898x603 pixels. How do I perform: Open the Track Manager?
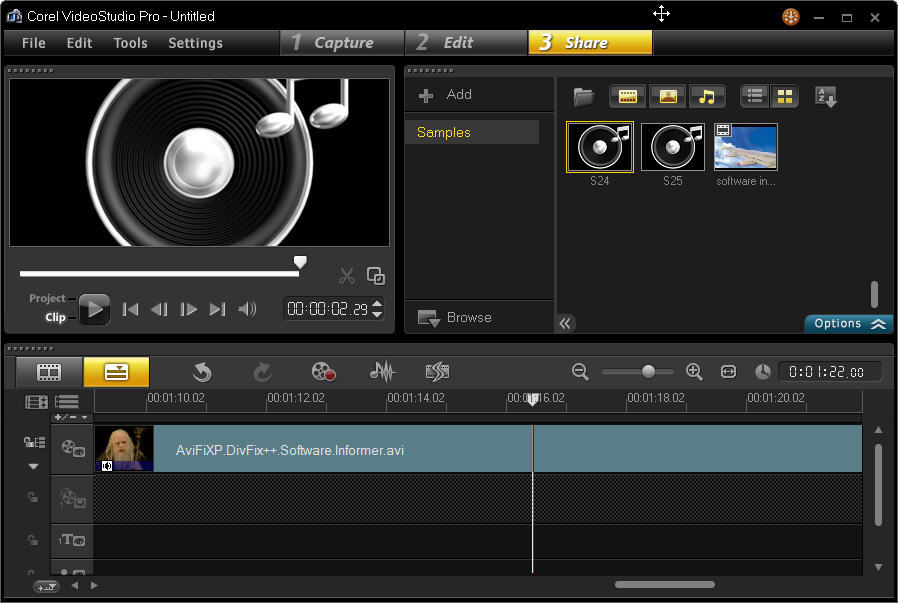point(67,402)
